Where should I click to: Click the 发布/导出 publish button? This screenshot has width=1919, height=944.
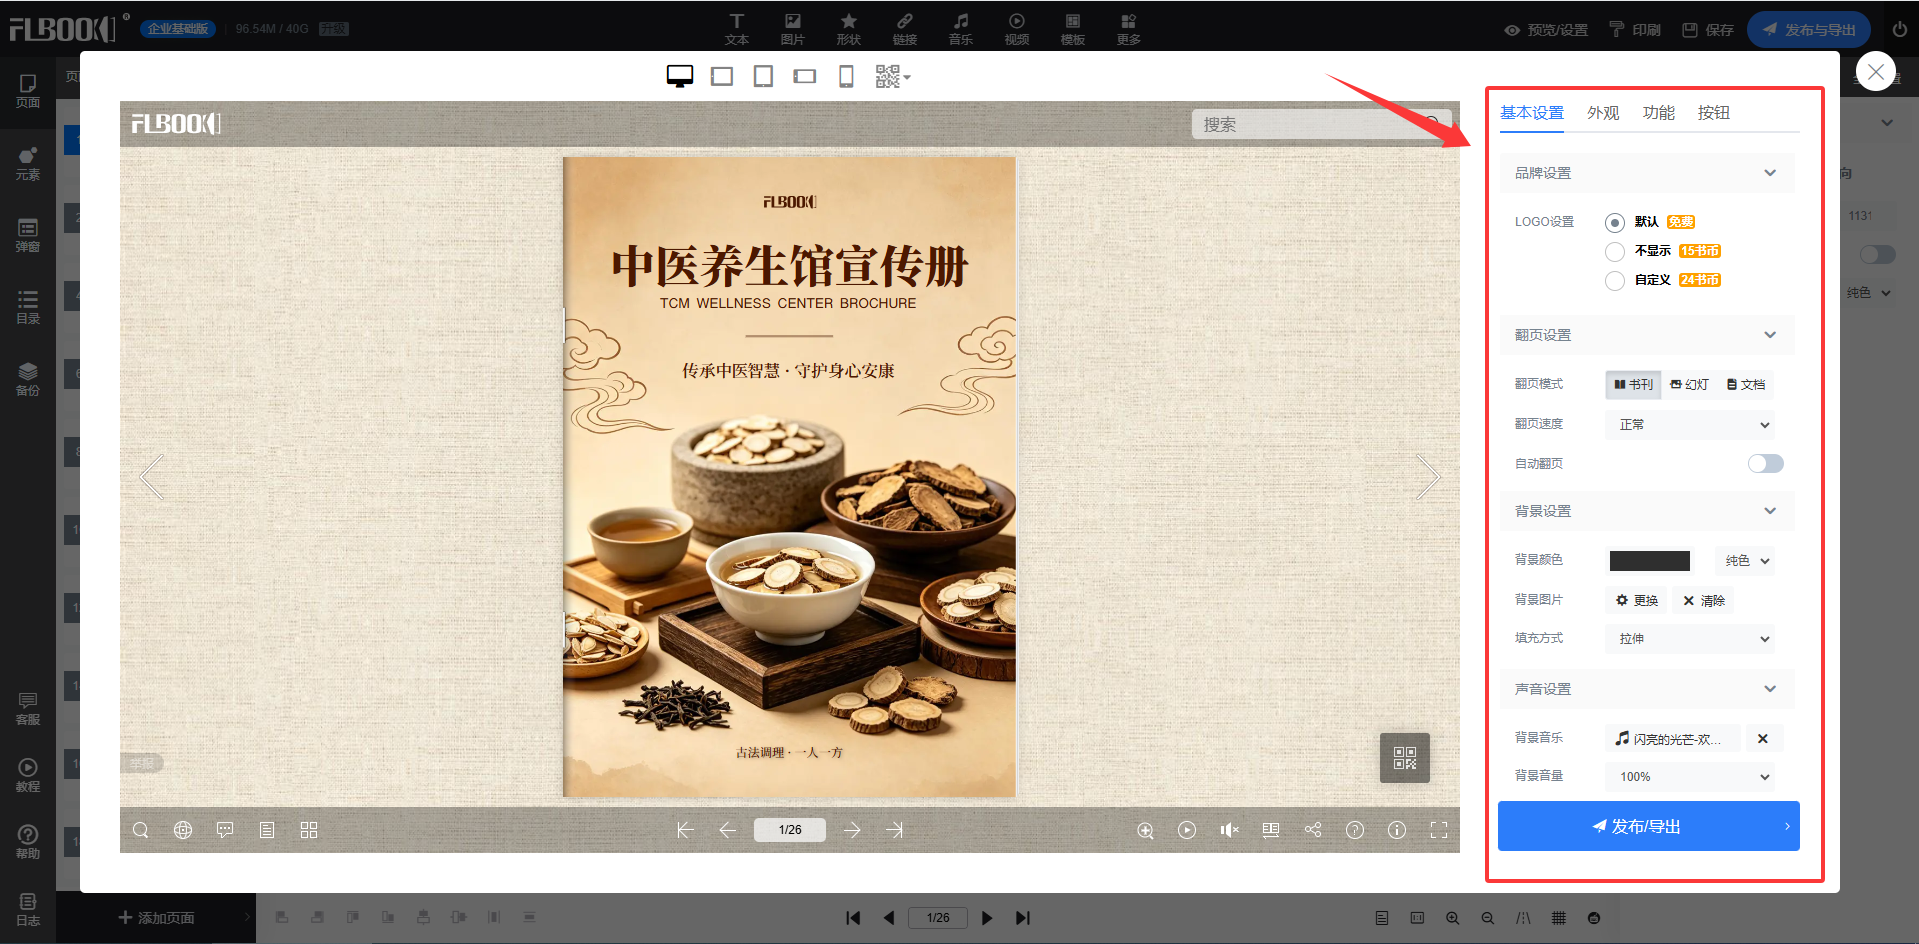coord(1647,826)
